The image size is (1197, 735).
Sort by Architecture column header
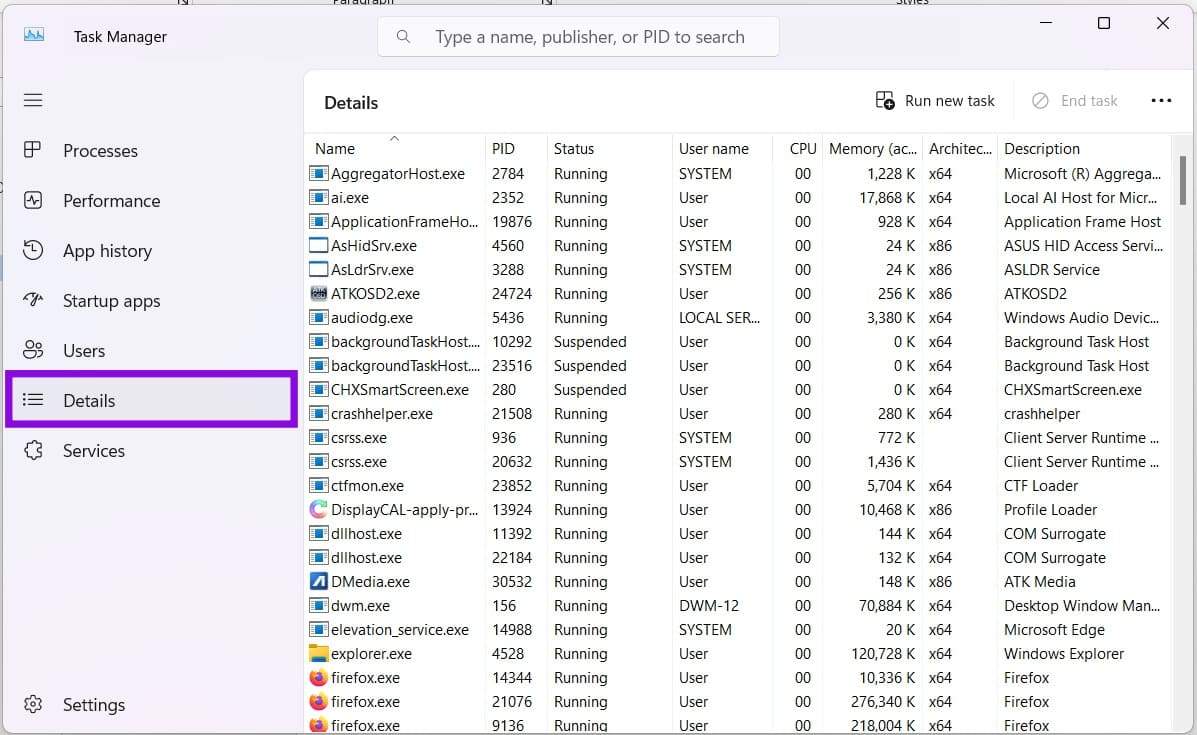960,148
